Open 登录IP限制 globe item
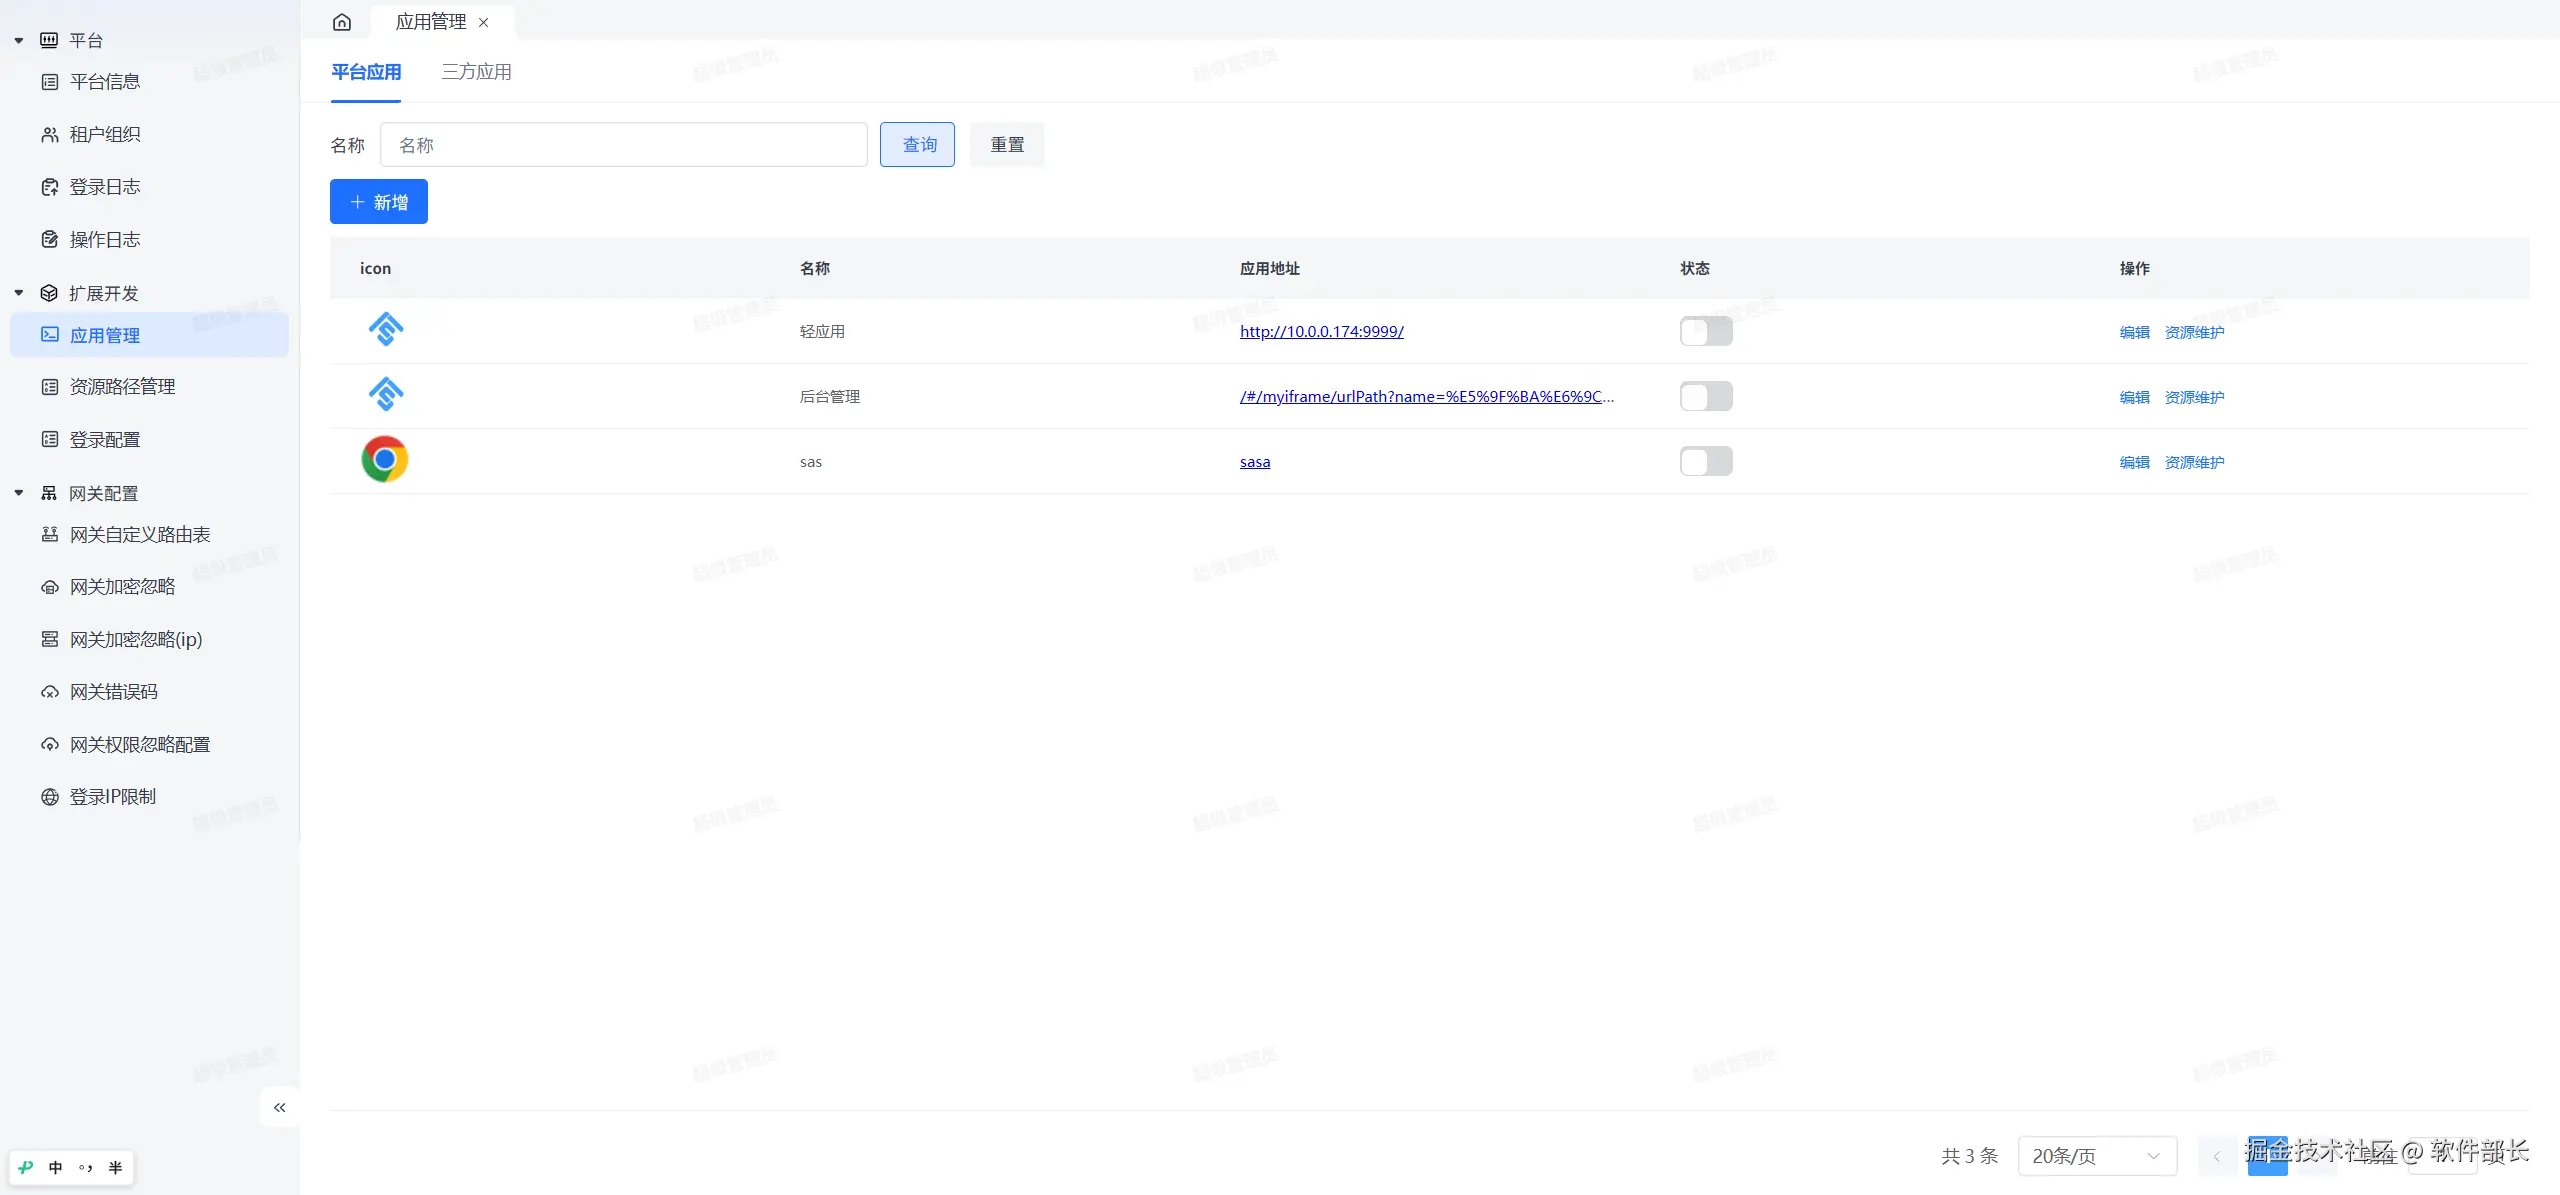The image size is (2560, 1195). pos(112,797)
